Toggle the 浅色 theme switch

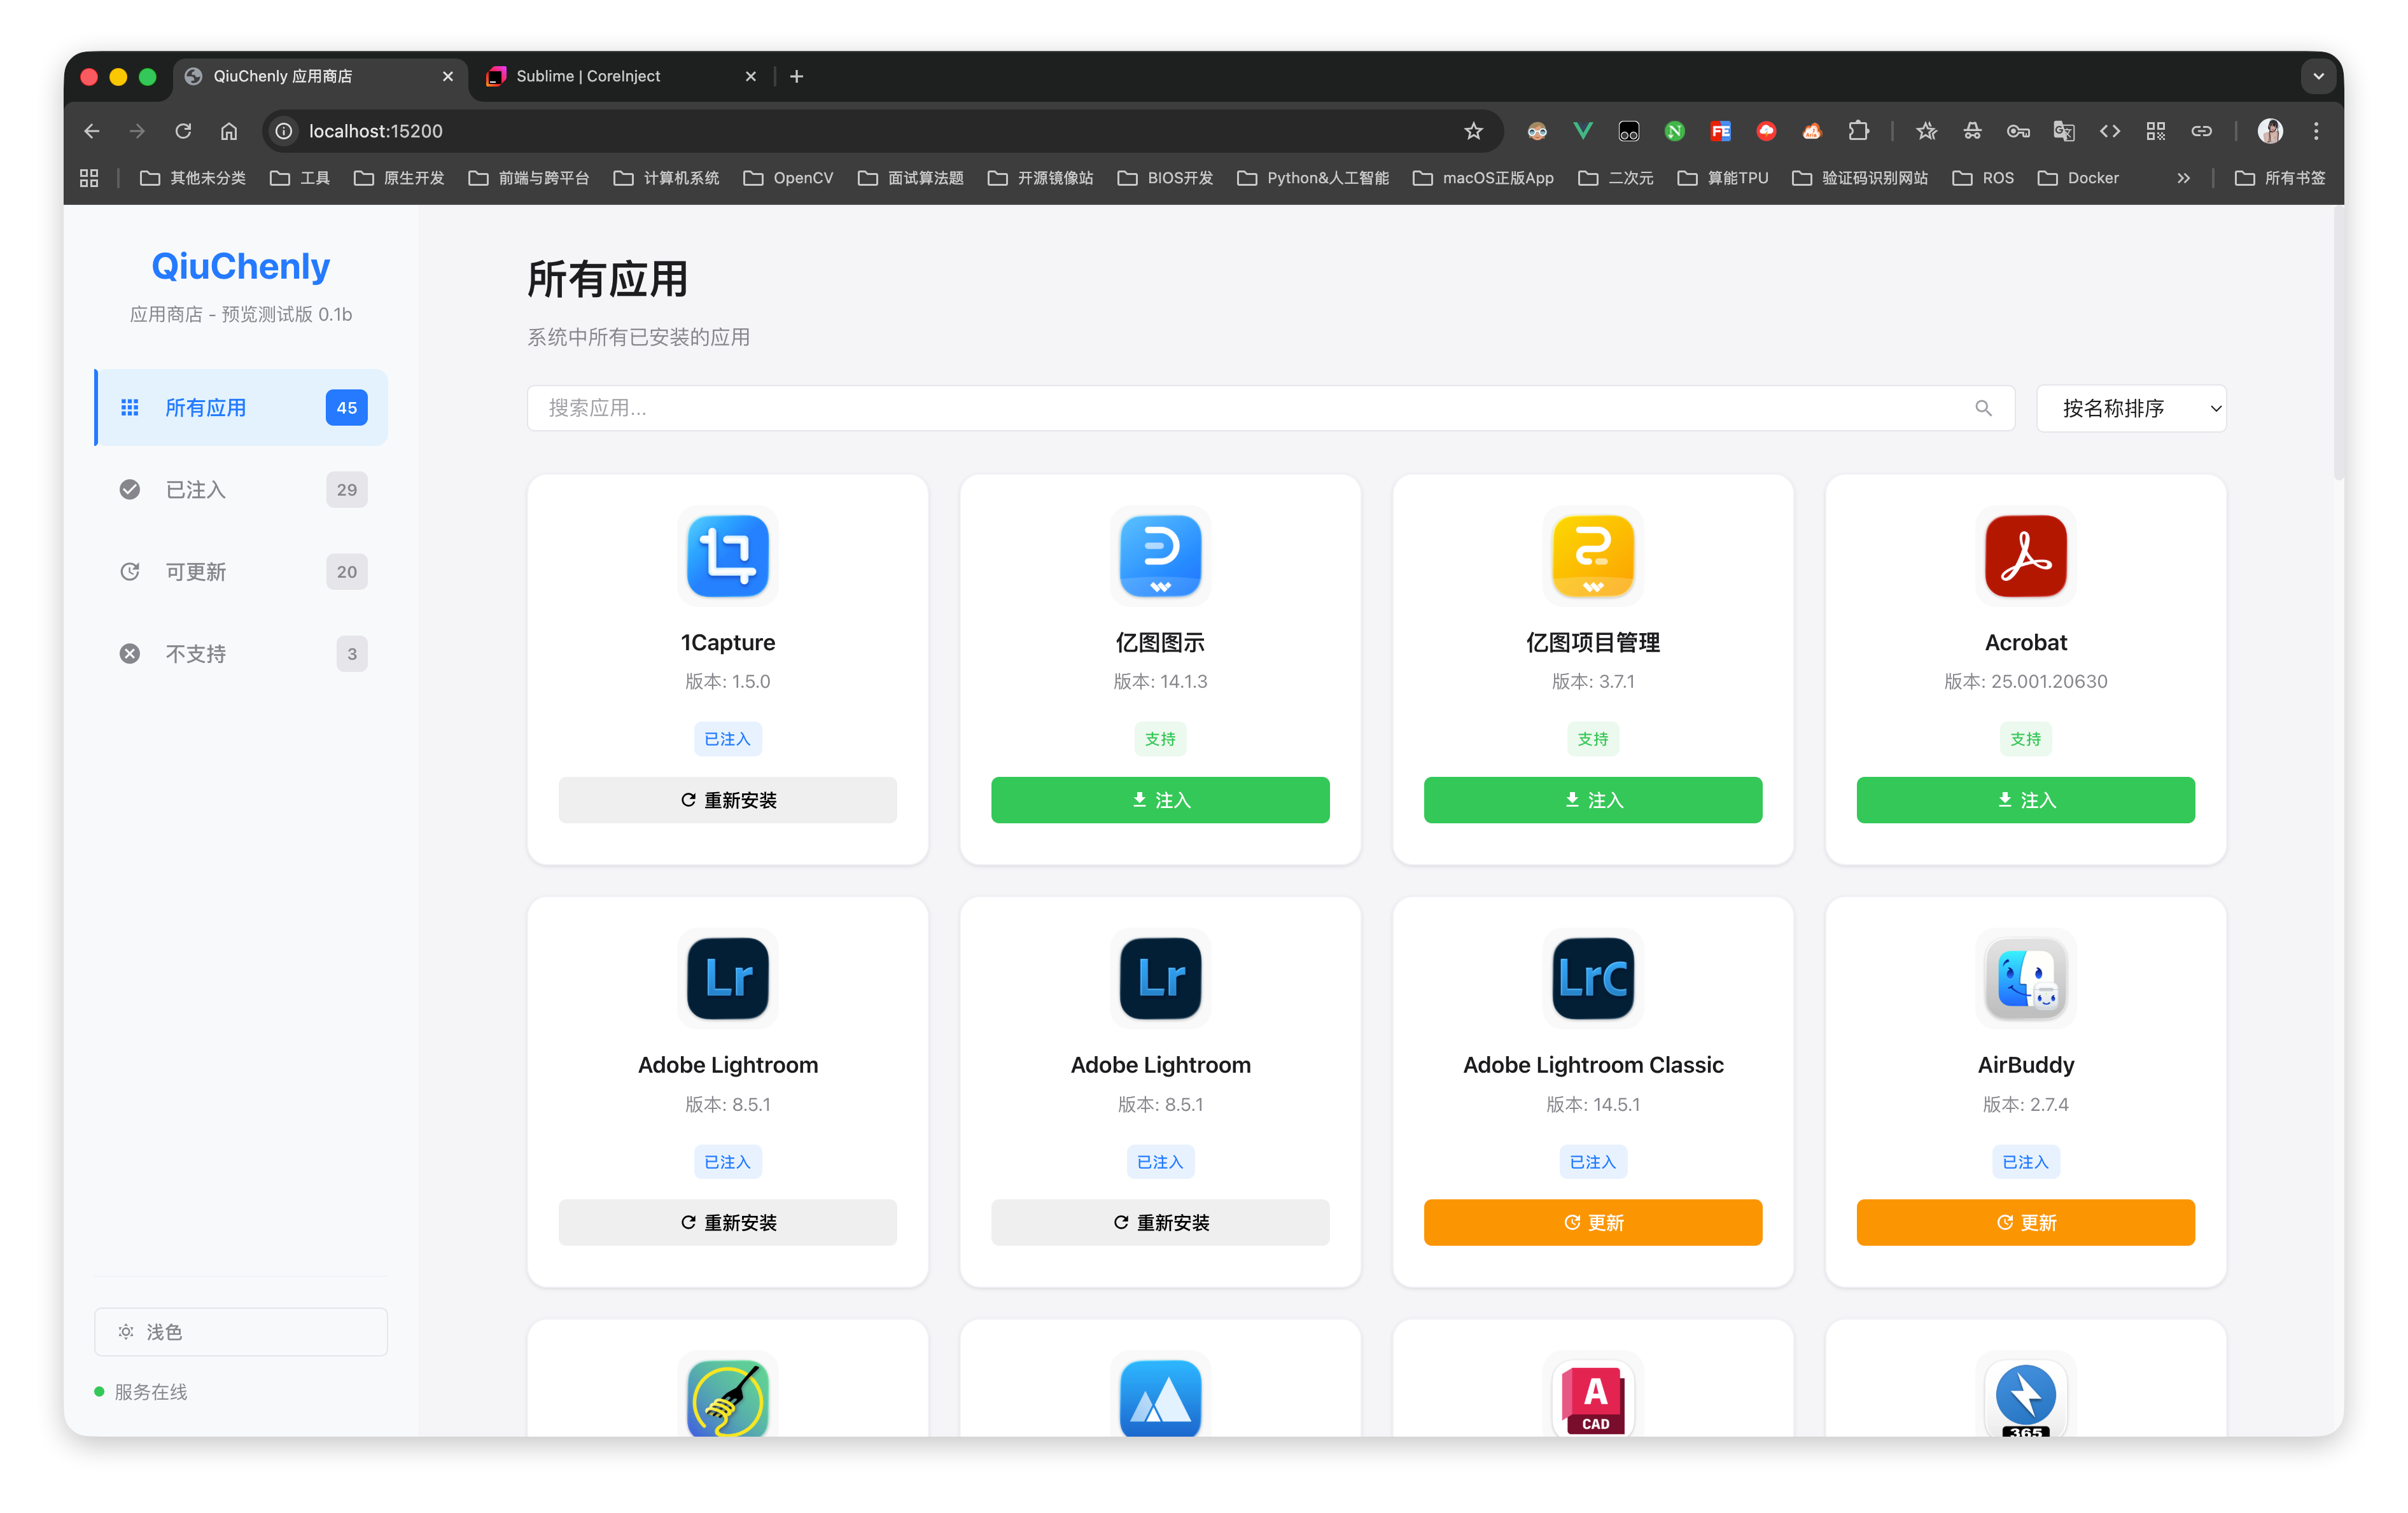point(241,1332)
